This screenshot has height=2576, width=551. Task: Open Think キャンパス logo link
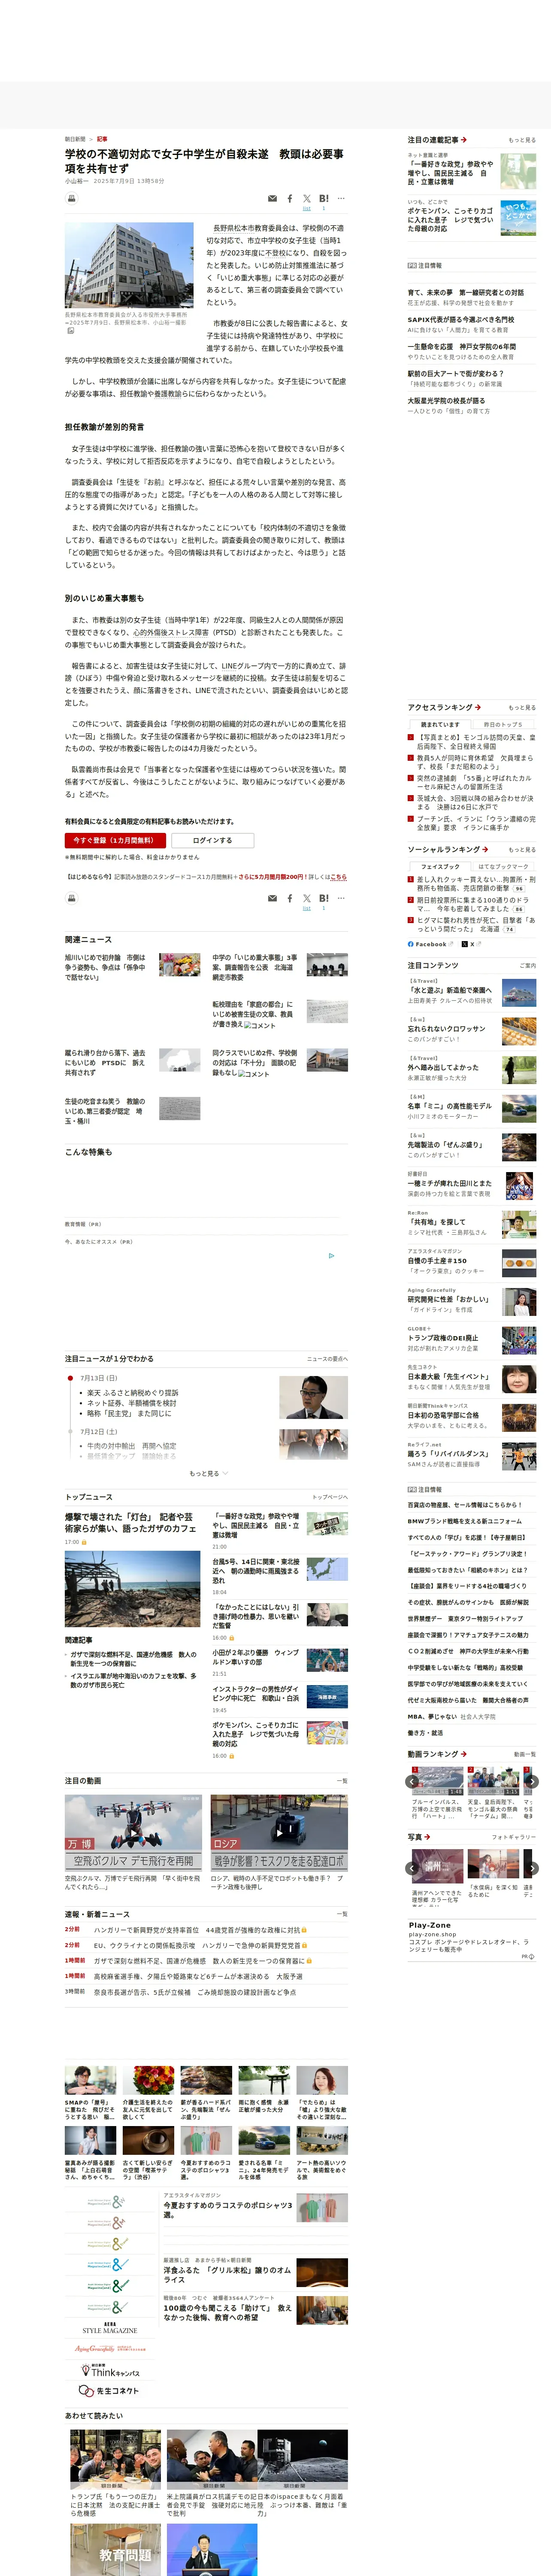coord(110,2370)
